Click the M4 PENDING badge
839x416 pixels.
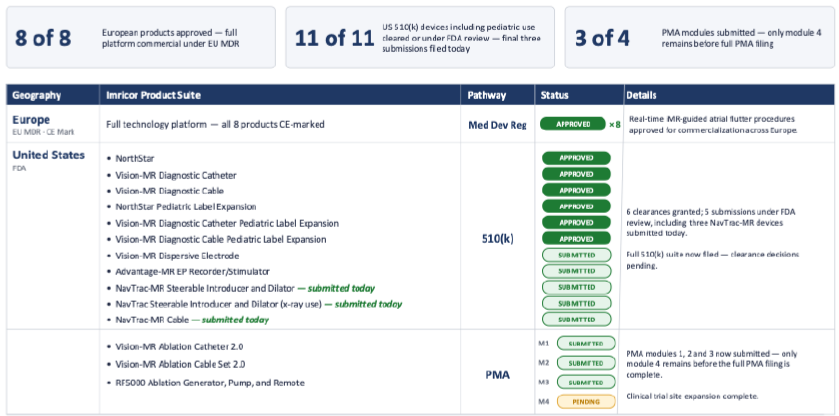(x=586, y=401)
